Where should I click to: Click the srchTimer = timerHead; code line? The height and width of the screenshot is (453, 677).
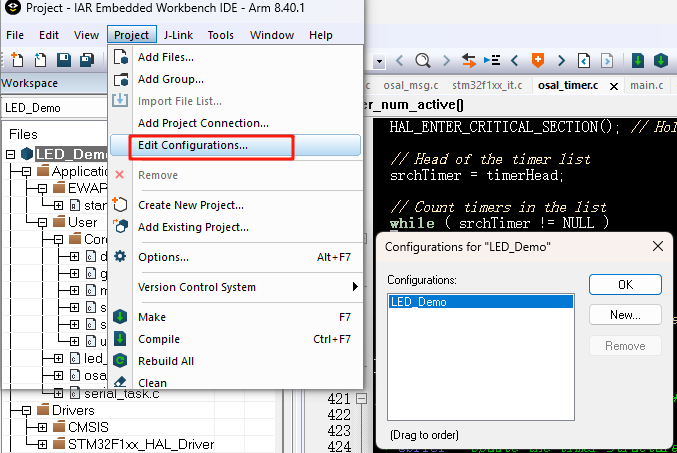coord(476,175)
